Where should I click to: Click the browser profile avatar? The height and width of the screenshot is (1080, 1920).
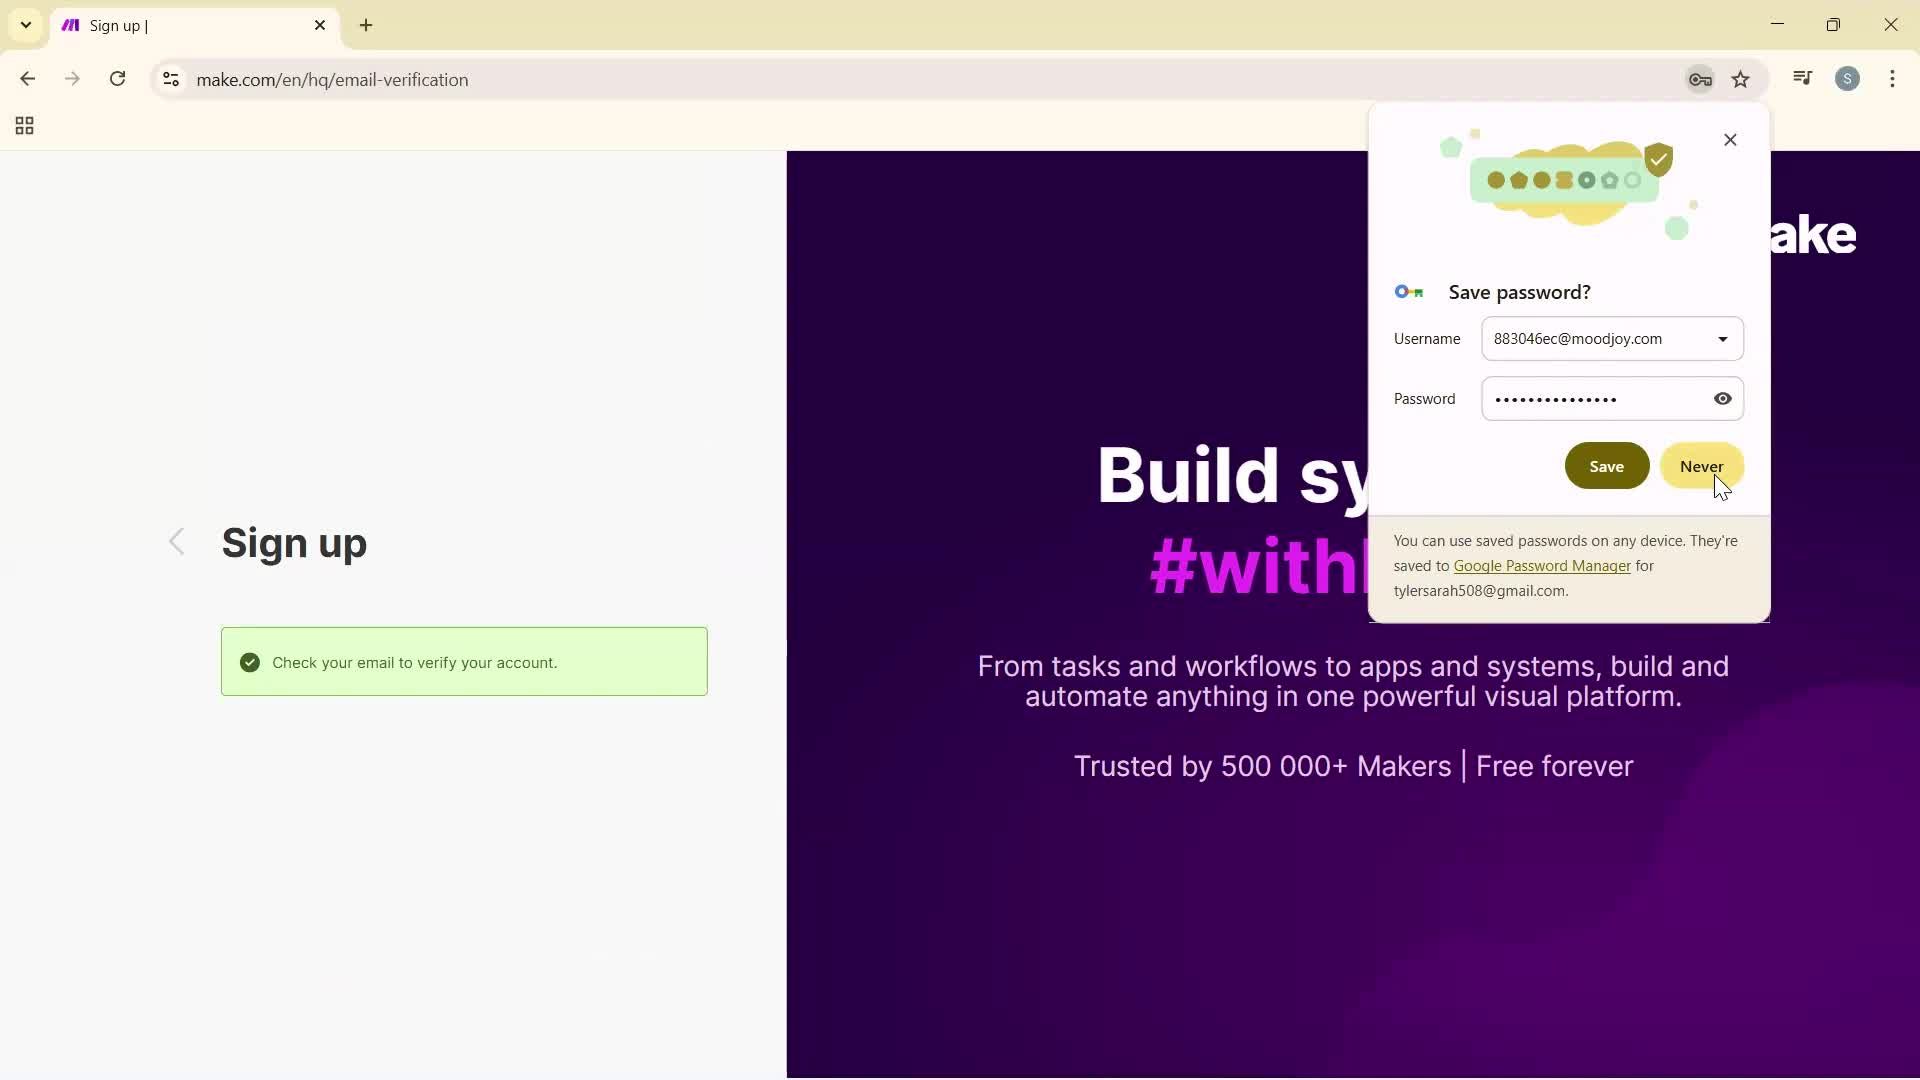pos(1848,79)
